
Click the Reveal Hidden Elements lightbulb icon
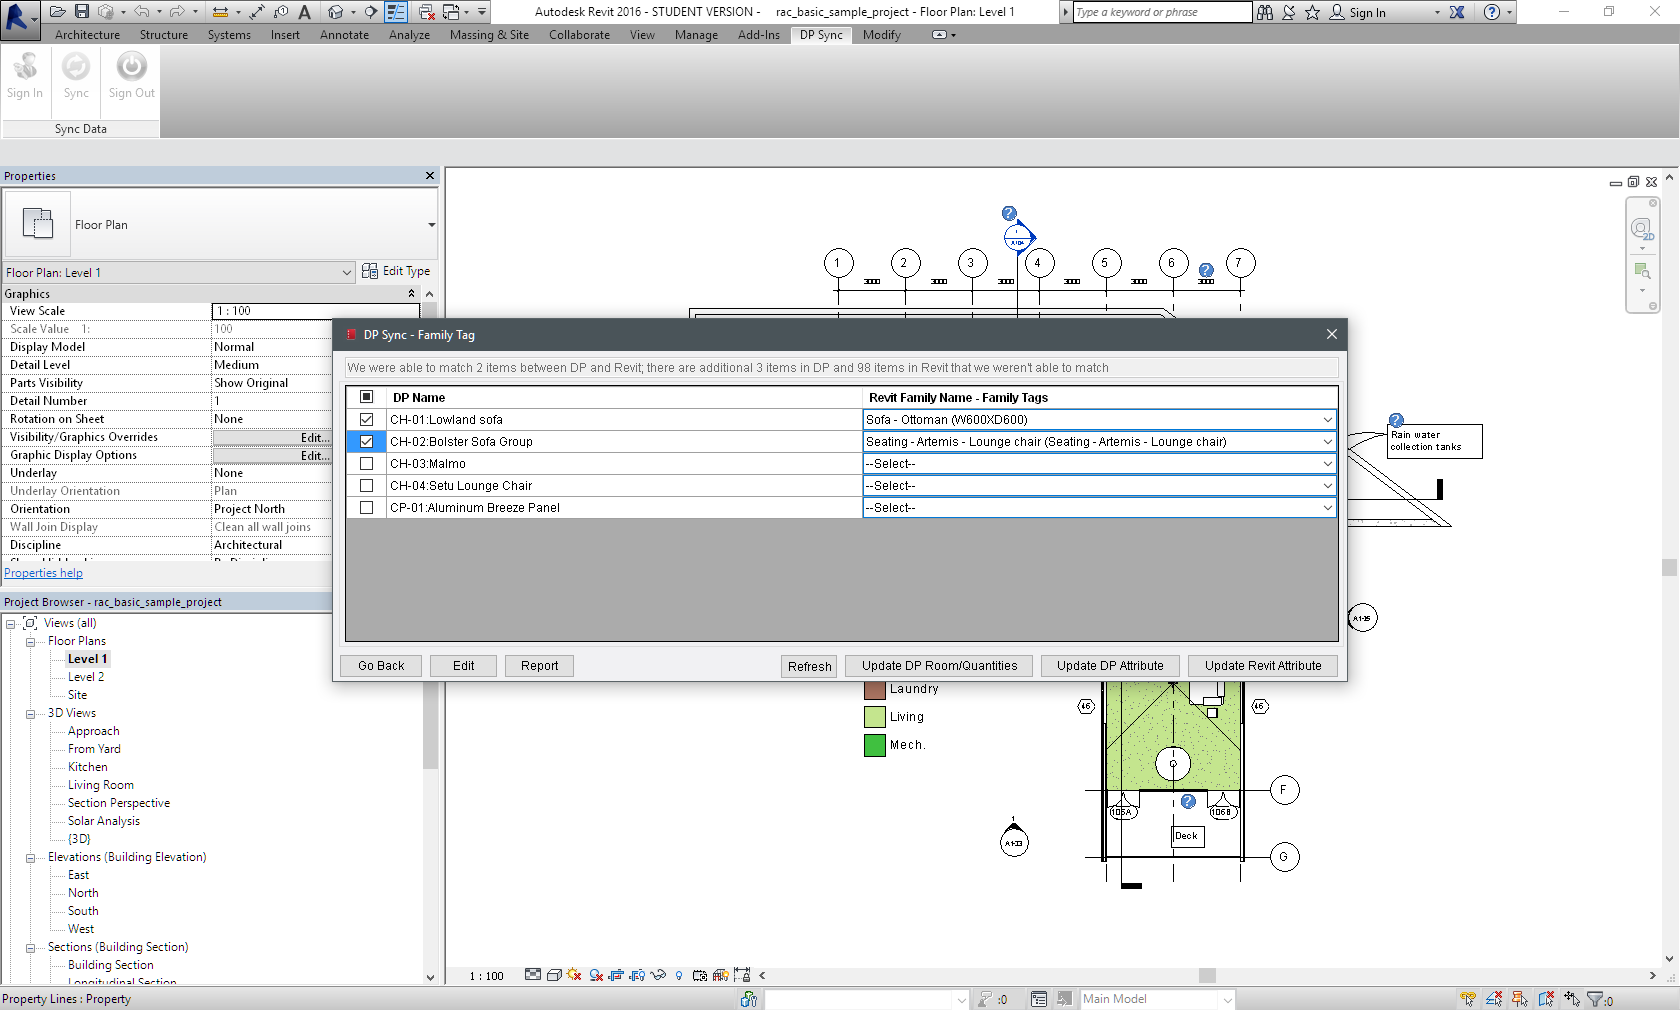pyautogui.click(x=679, y=975)
